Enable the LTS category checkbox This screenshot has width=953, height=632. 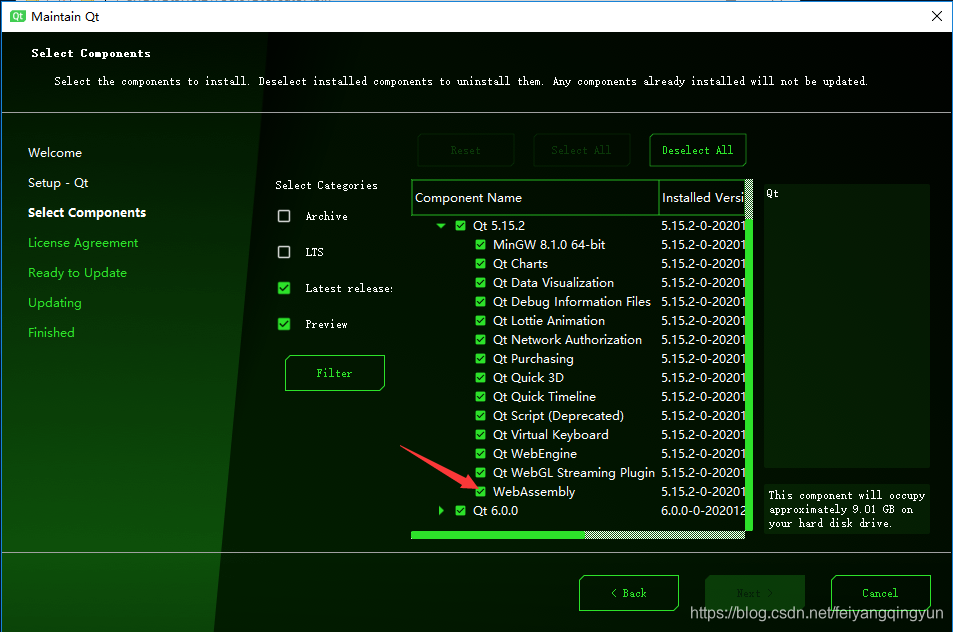(284, 252)
